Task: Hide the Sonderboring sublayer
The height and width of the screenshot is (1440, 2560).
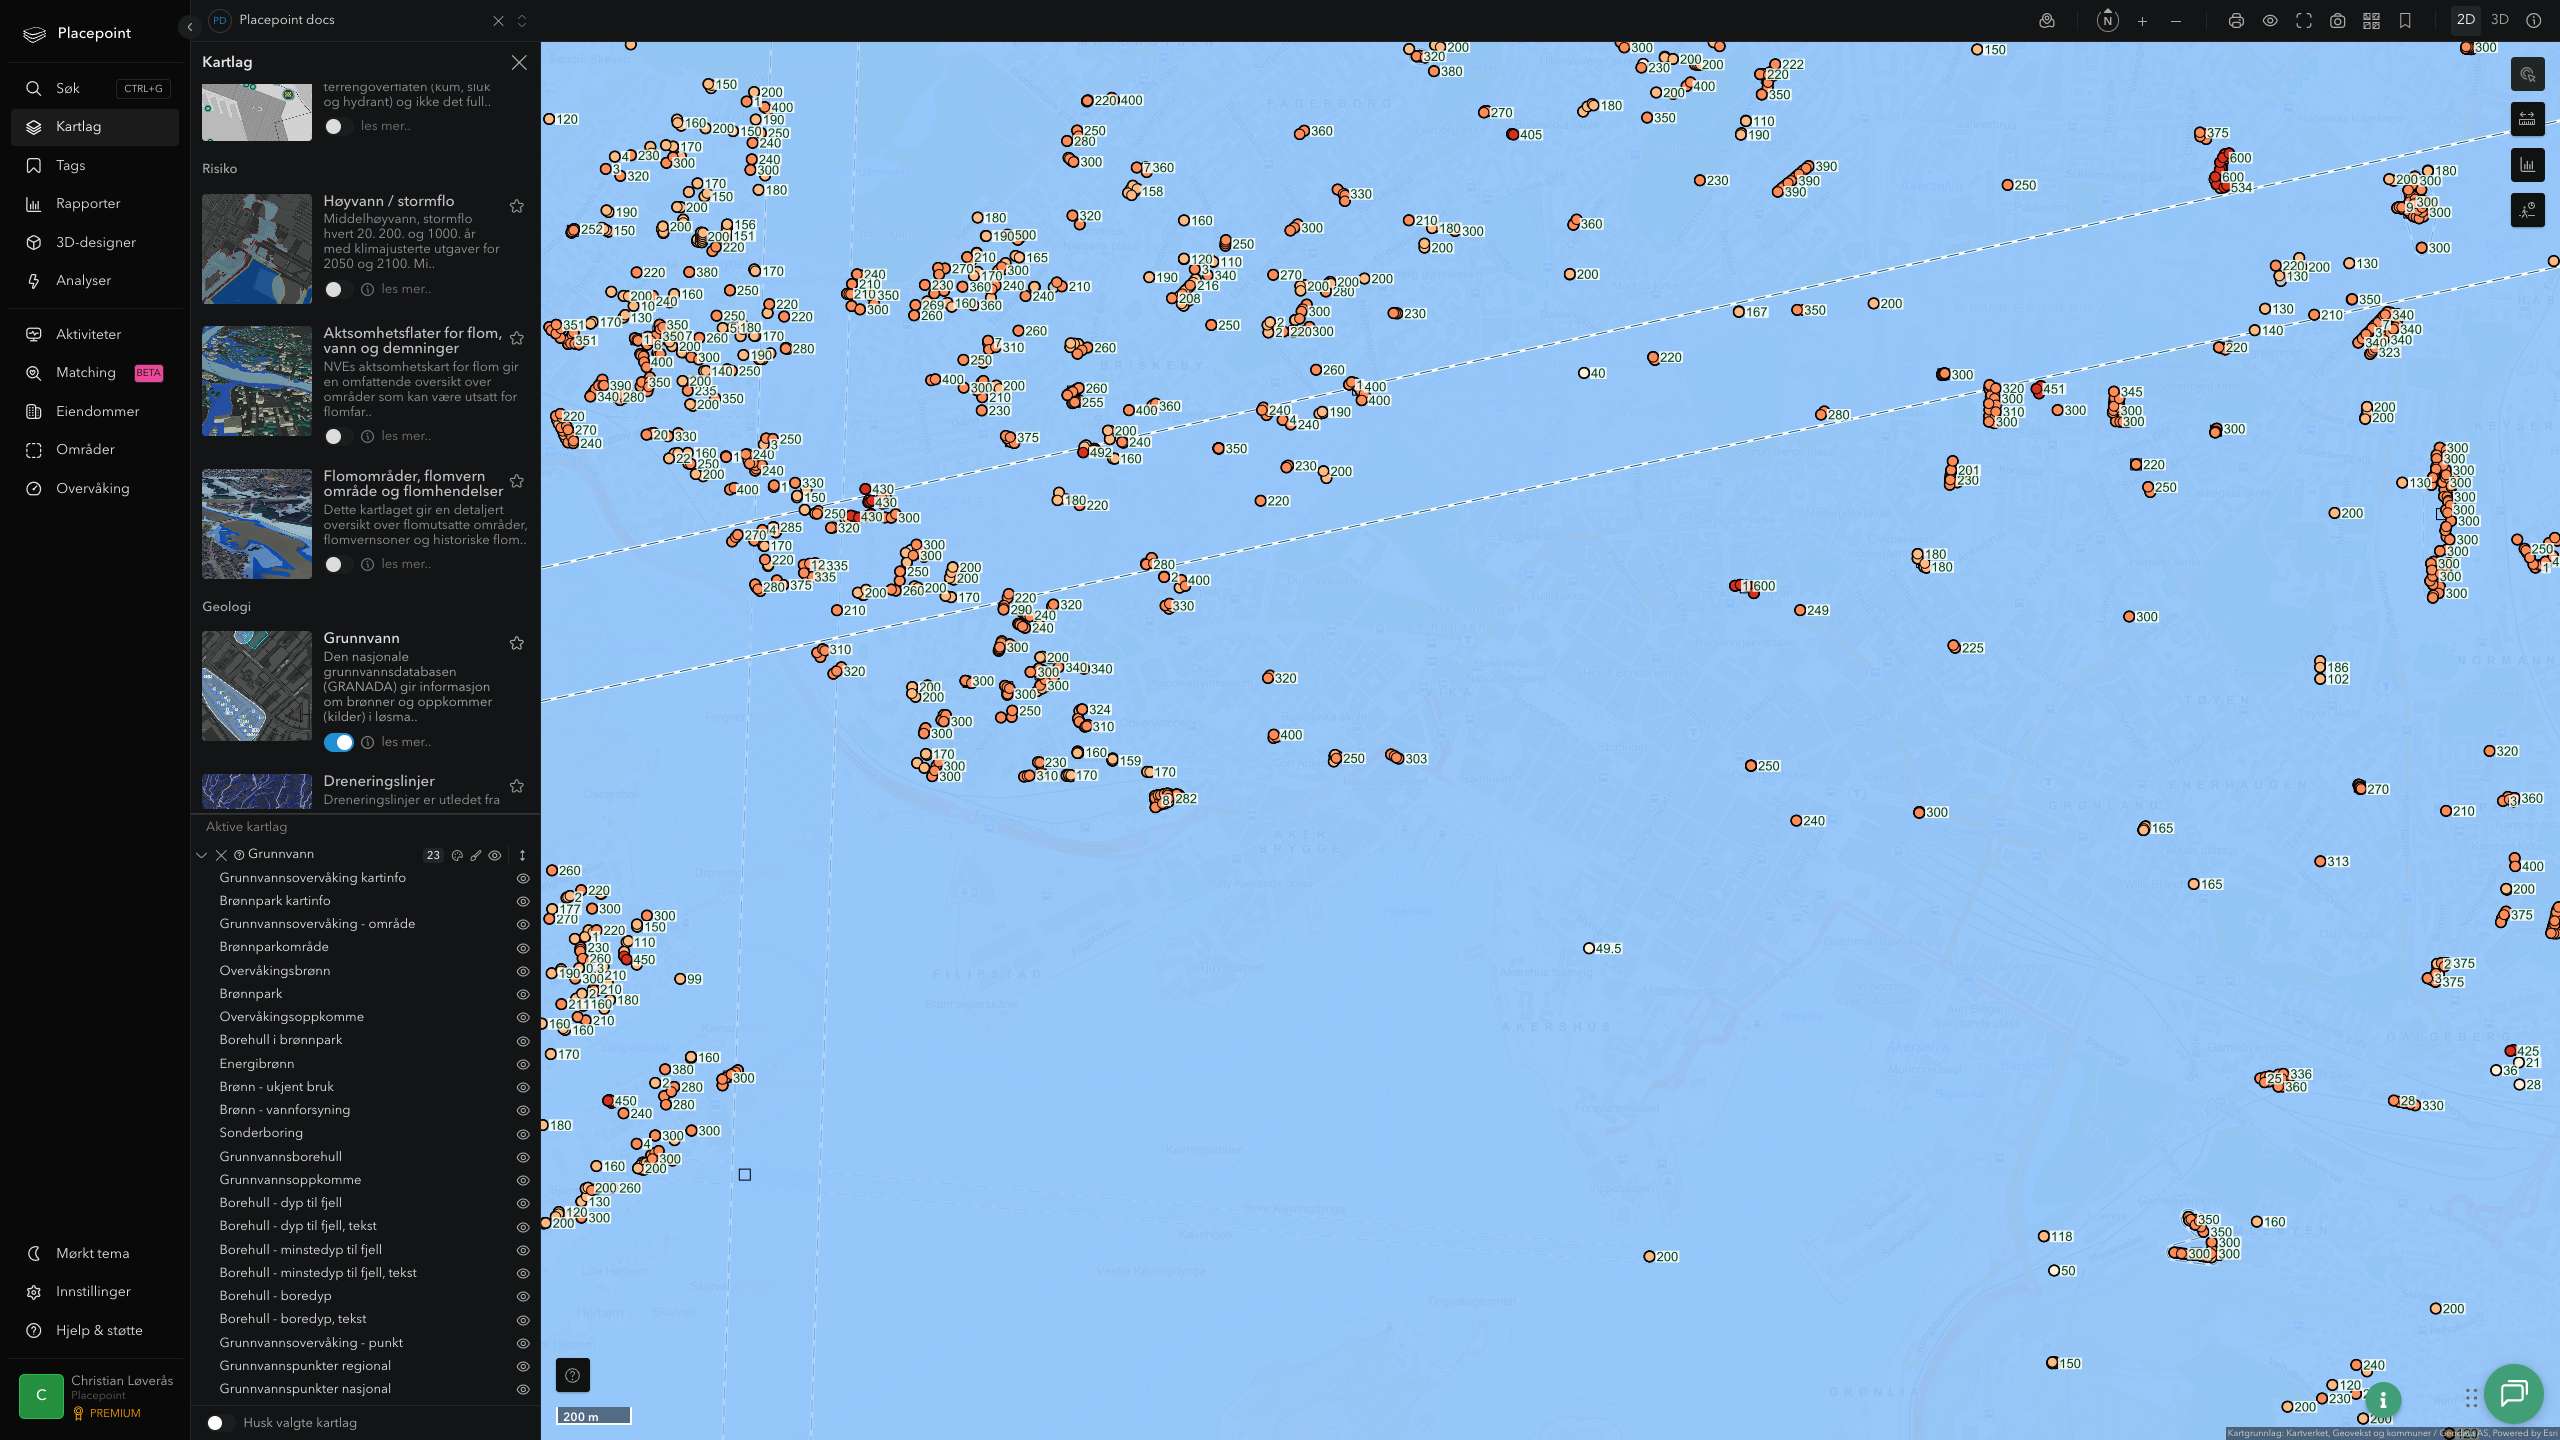Action: tap(522, 1134)
